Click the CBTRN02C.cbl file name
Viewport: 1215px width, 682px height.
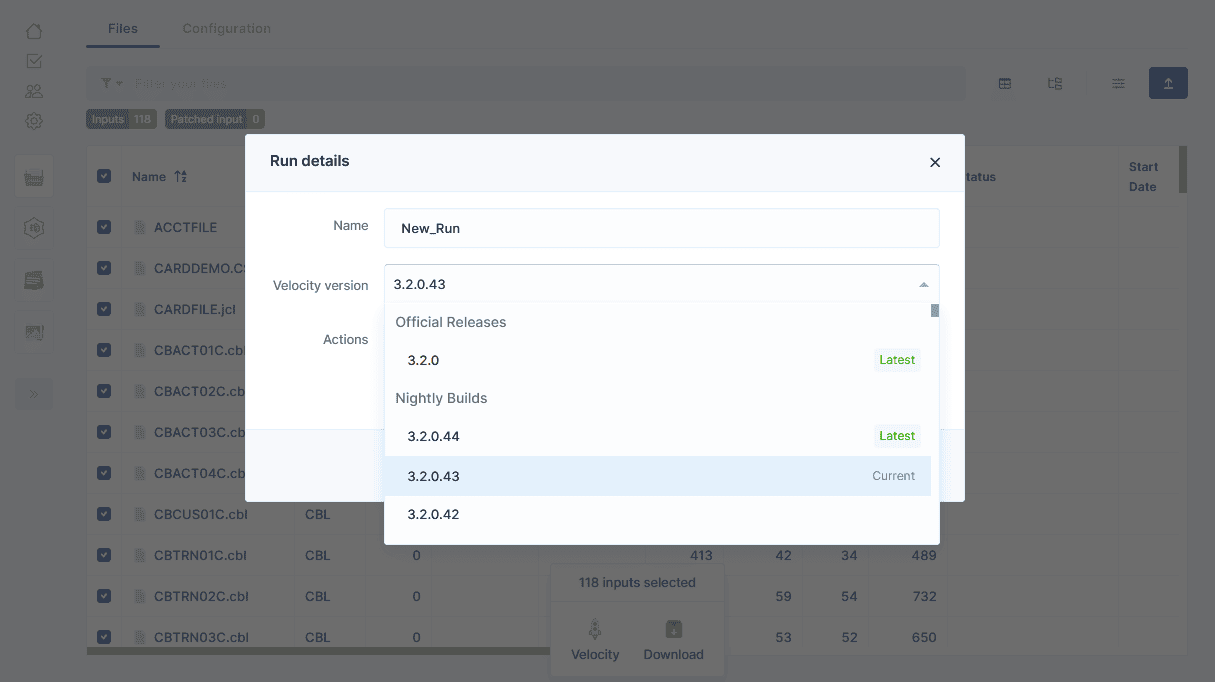pyautogui.click(x=201, y=596)
